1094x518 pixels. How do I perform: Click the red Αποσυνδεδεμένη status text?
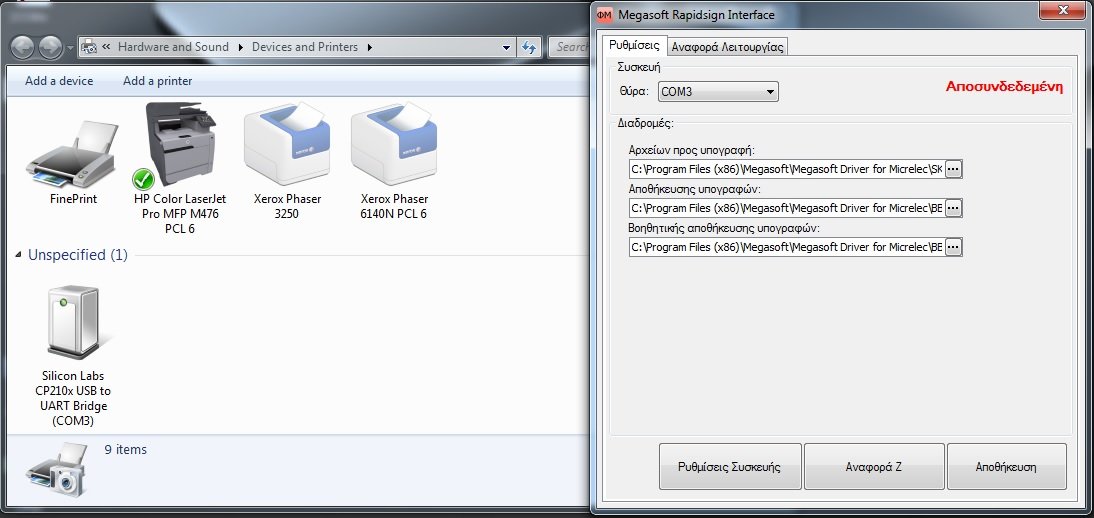tap(1004, 87)
